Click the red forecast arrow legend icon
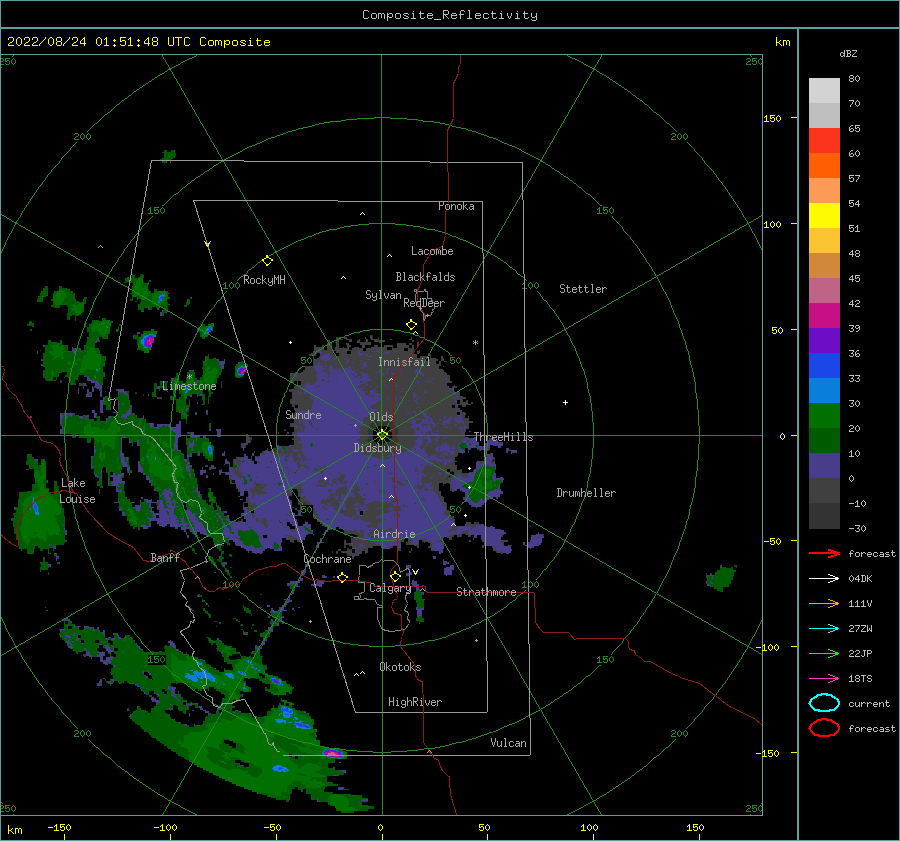The width and height of the screenshot is (900, 841). 824,553
